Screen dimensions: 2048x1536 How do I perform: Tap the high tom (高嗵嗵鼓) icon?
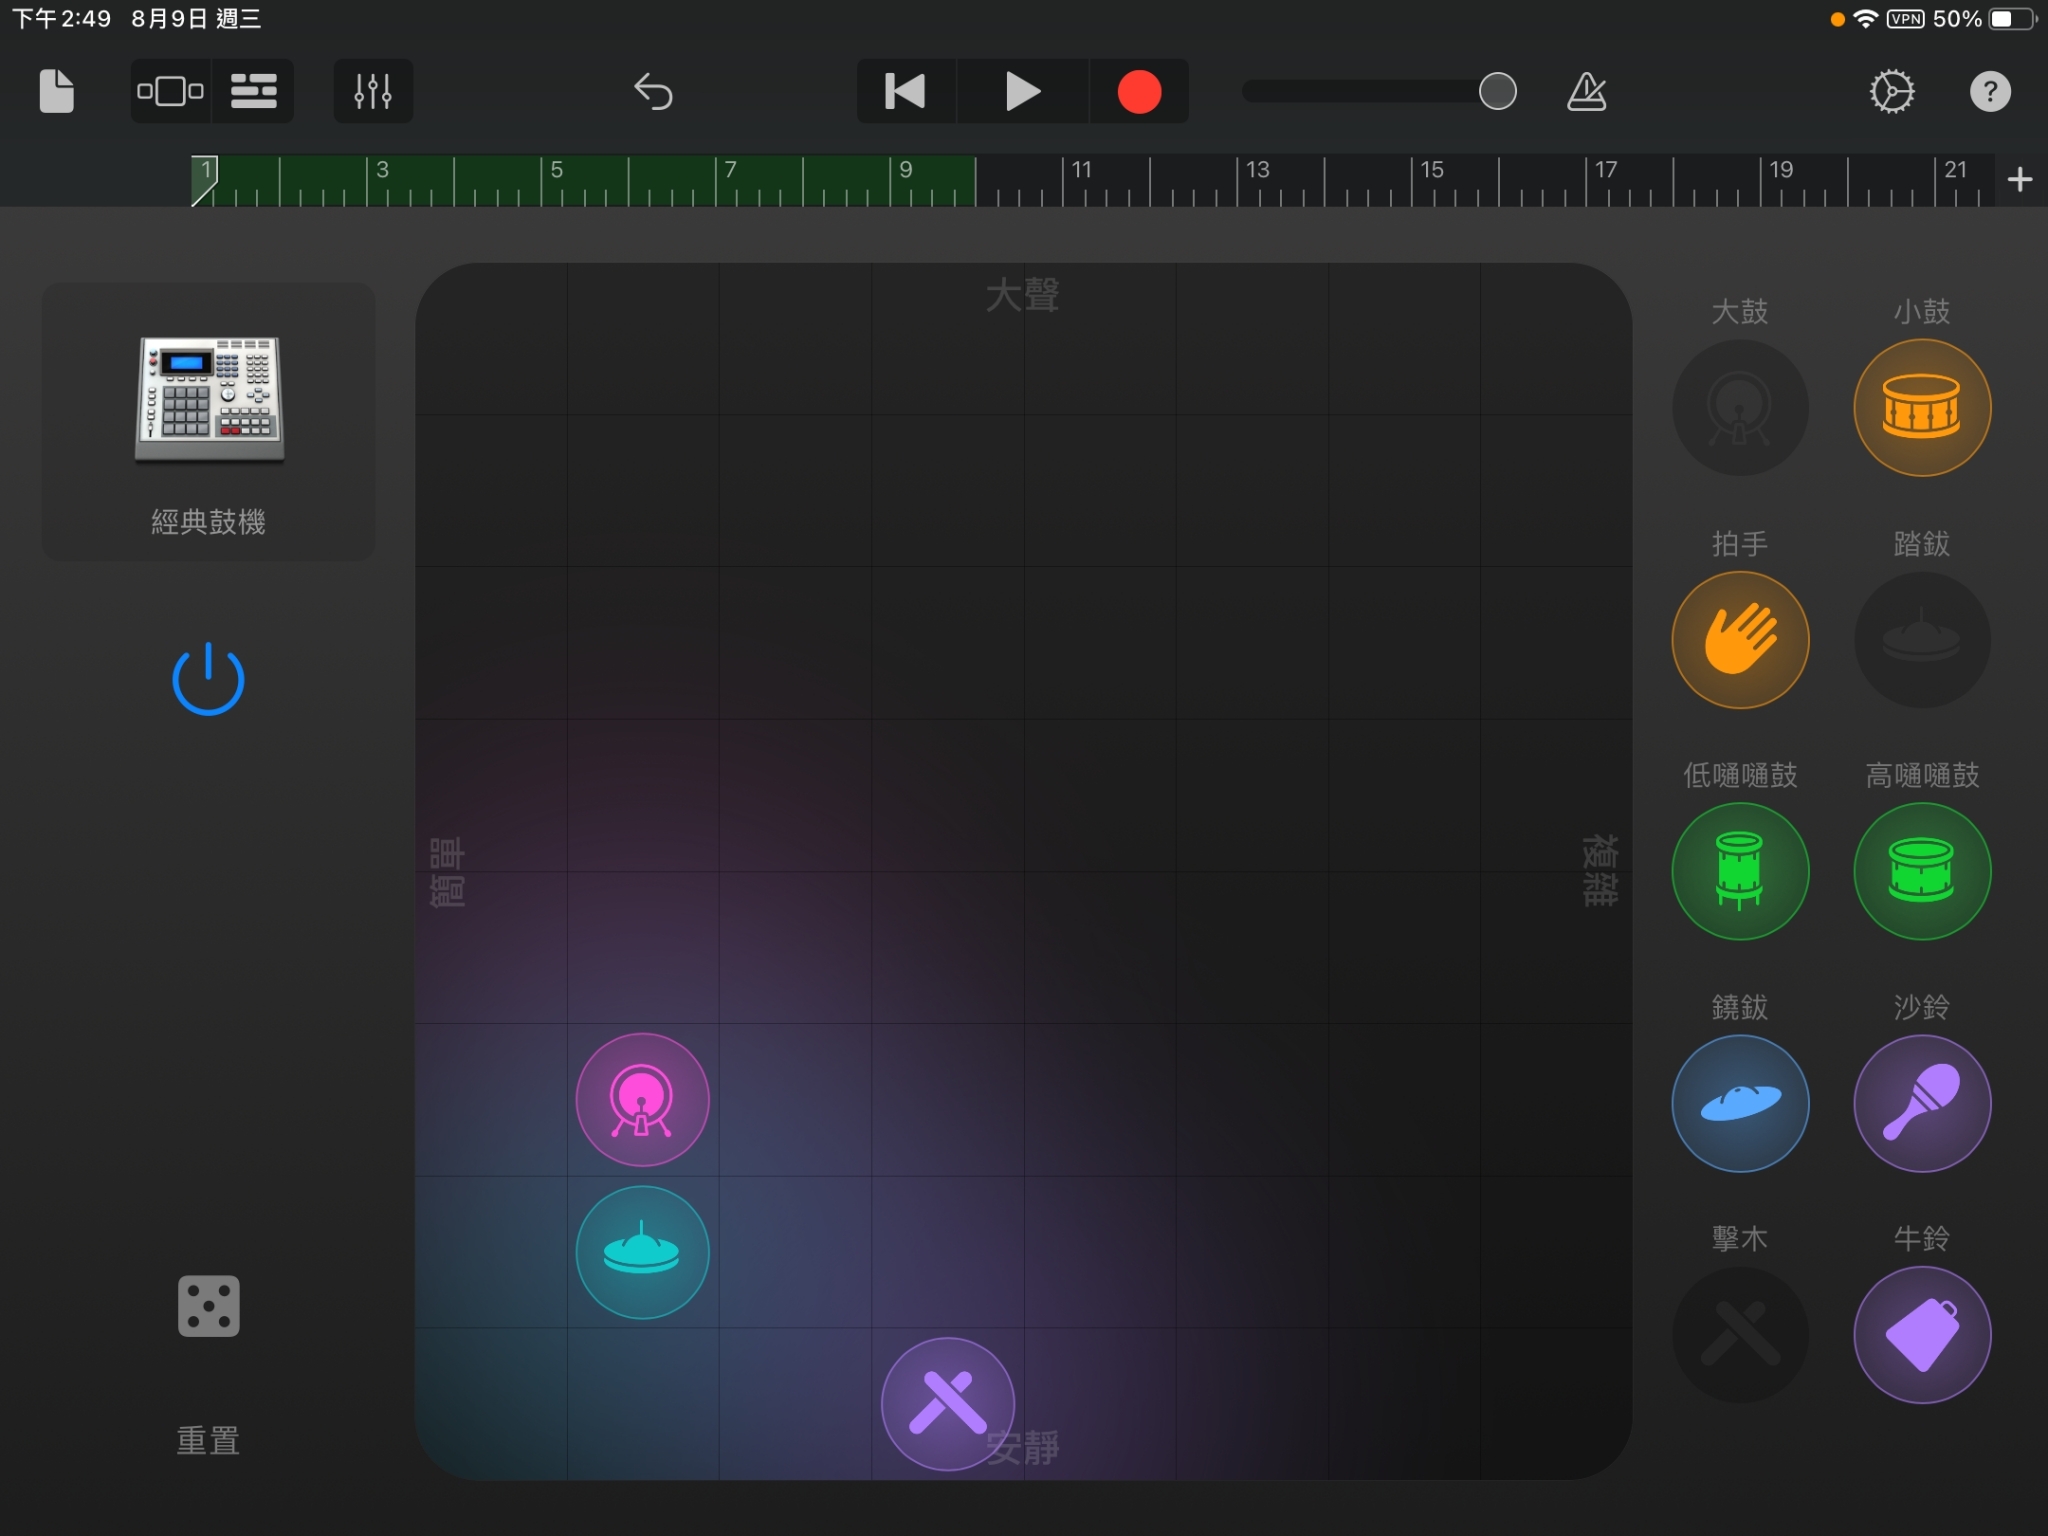(1921, 871)
